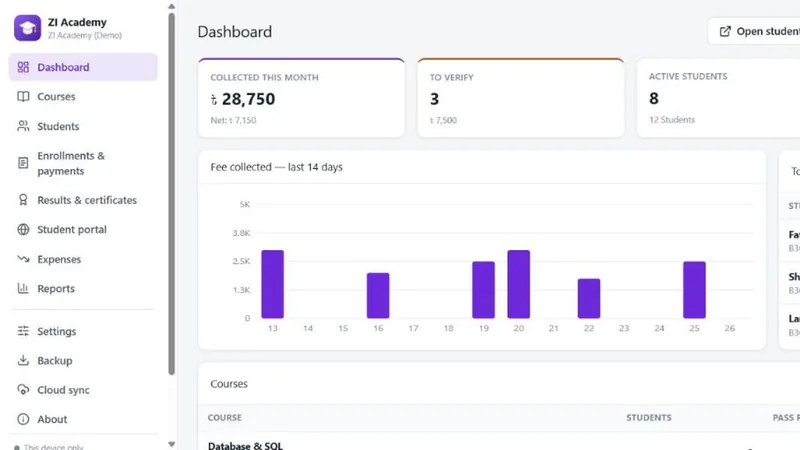800x450 pixels.
Task: Click the Dashboard grid icon
Action: click(23, 67)
